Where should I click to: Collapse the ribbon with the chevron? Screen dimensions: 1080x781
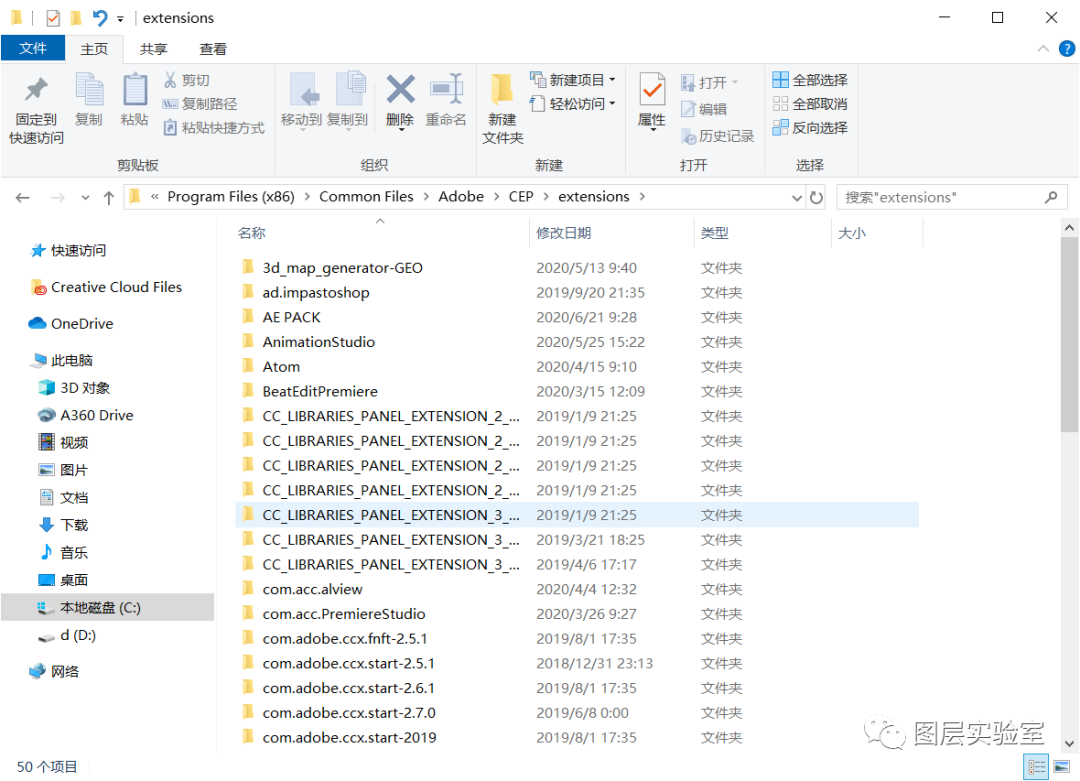pos(1043,49)
